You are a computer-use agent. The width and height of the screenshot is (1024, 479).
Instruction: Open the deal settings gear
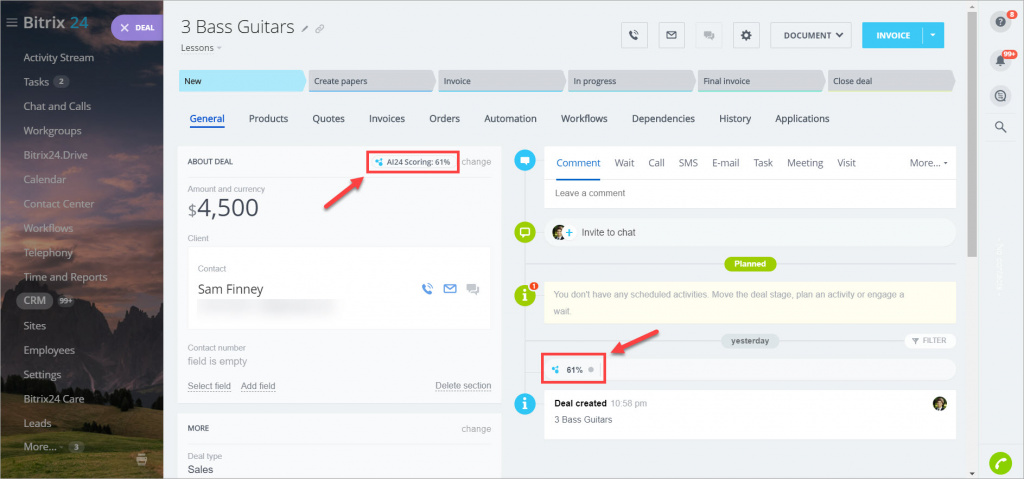[x=746, y=35]
